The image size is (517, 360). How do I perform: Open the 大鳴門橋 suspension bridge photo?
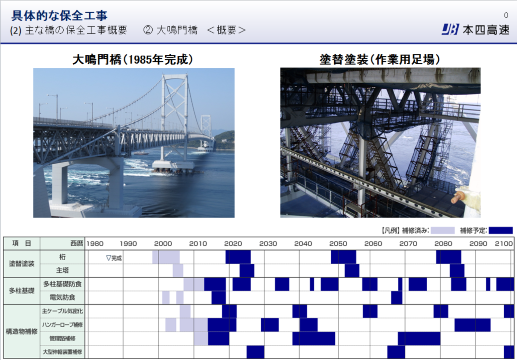[134, 143]
